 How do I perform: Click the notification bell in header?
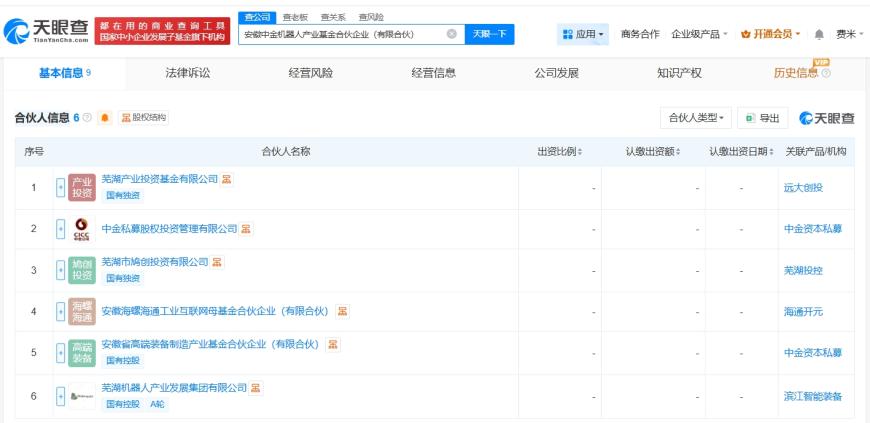click(x=819, y=34)
